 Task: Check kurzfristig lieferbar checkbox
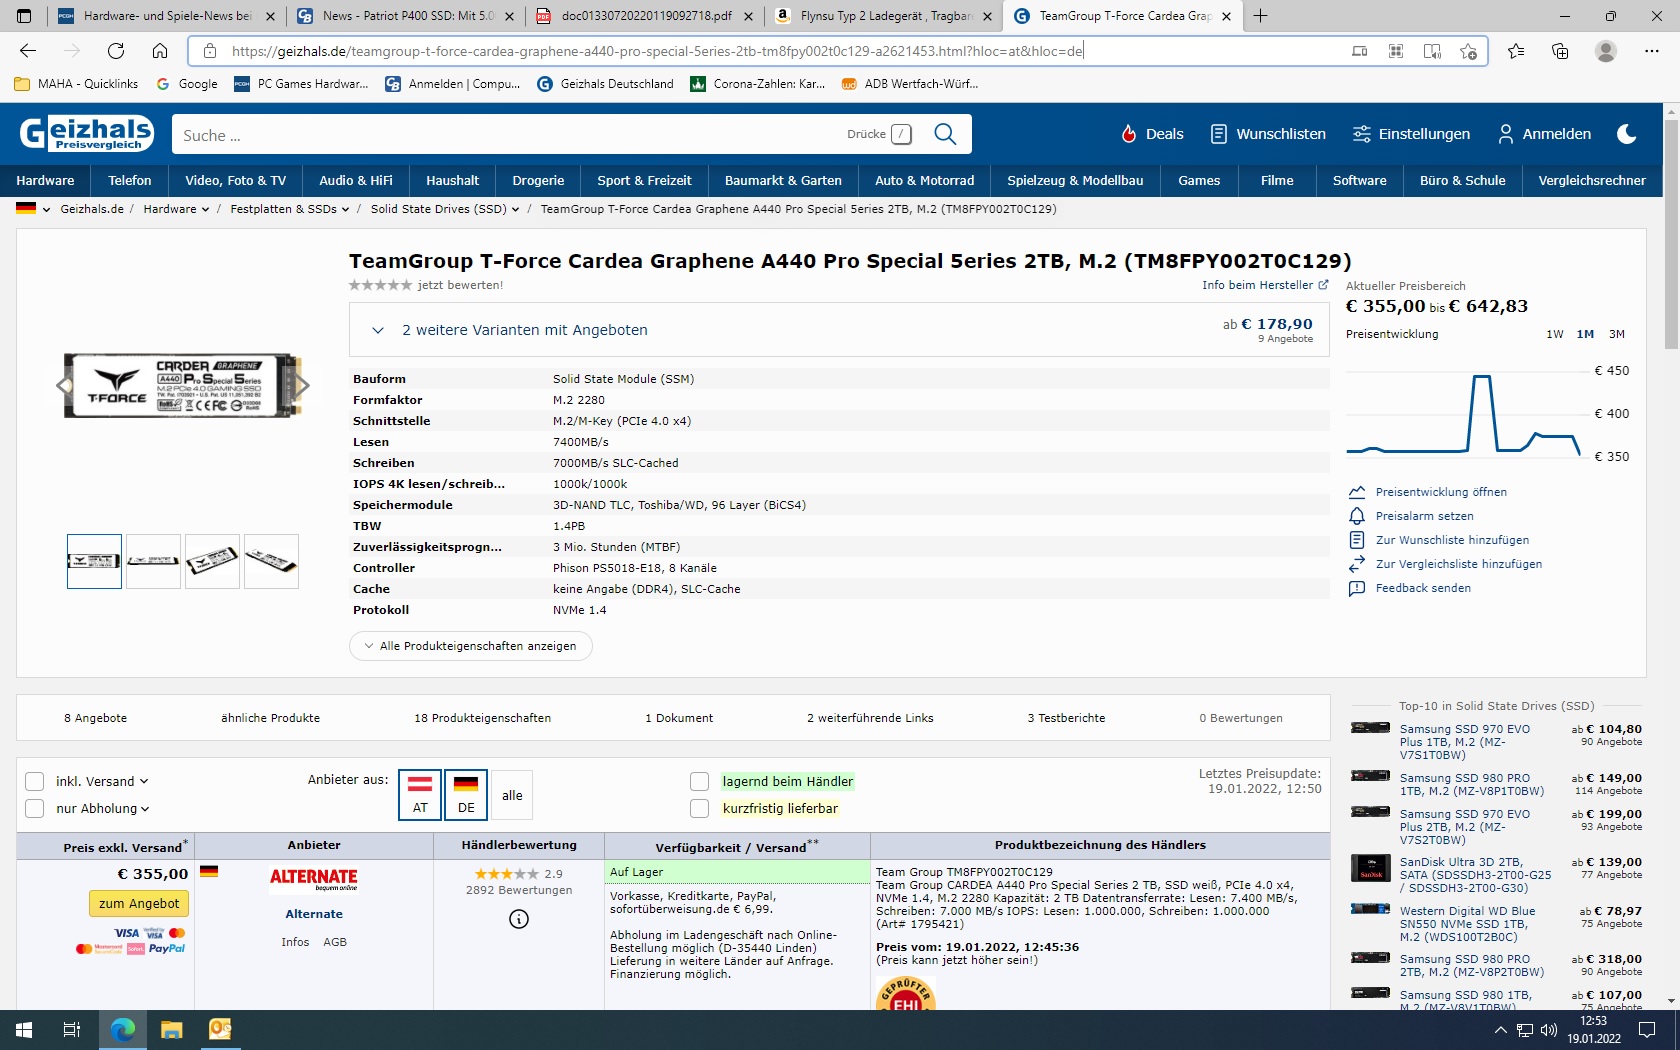(700, 809)
